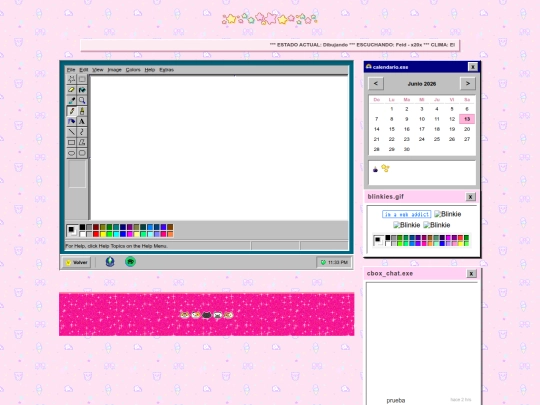Pick the Fill With Color bucket tool
This screenshot has height=405, width=540.
[82, 90]
